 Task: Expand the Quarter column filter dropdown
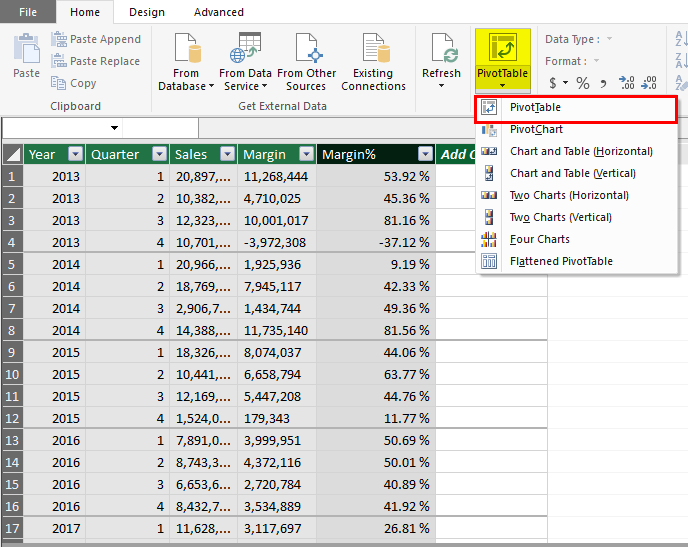pyautogui.click(x=159, y=154)
